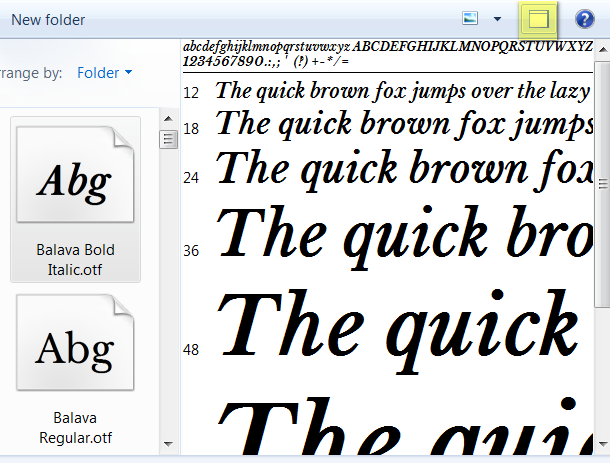610x463 pixels.
Task: Click the 24 point size label
Action: click(x=191, y=178)
